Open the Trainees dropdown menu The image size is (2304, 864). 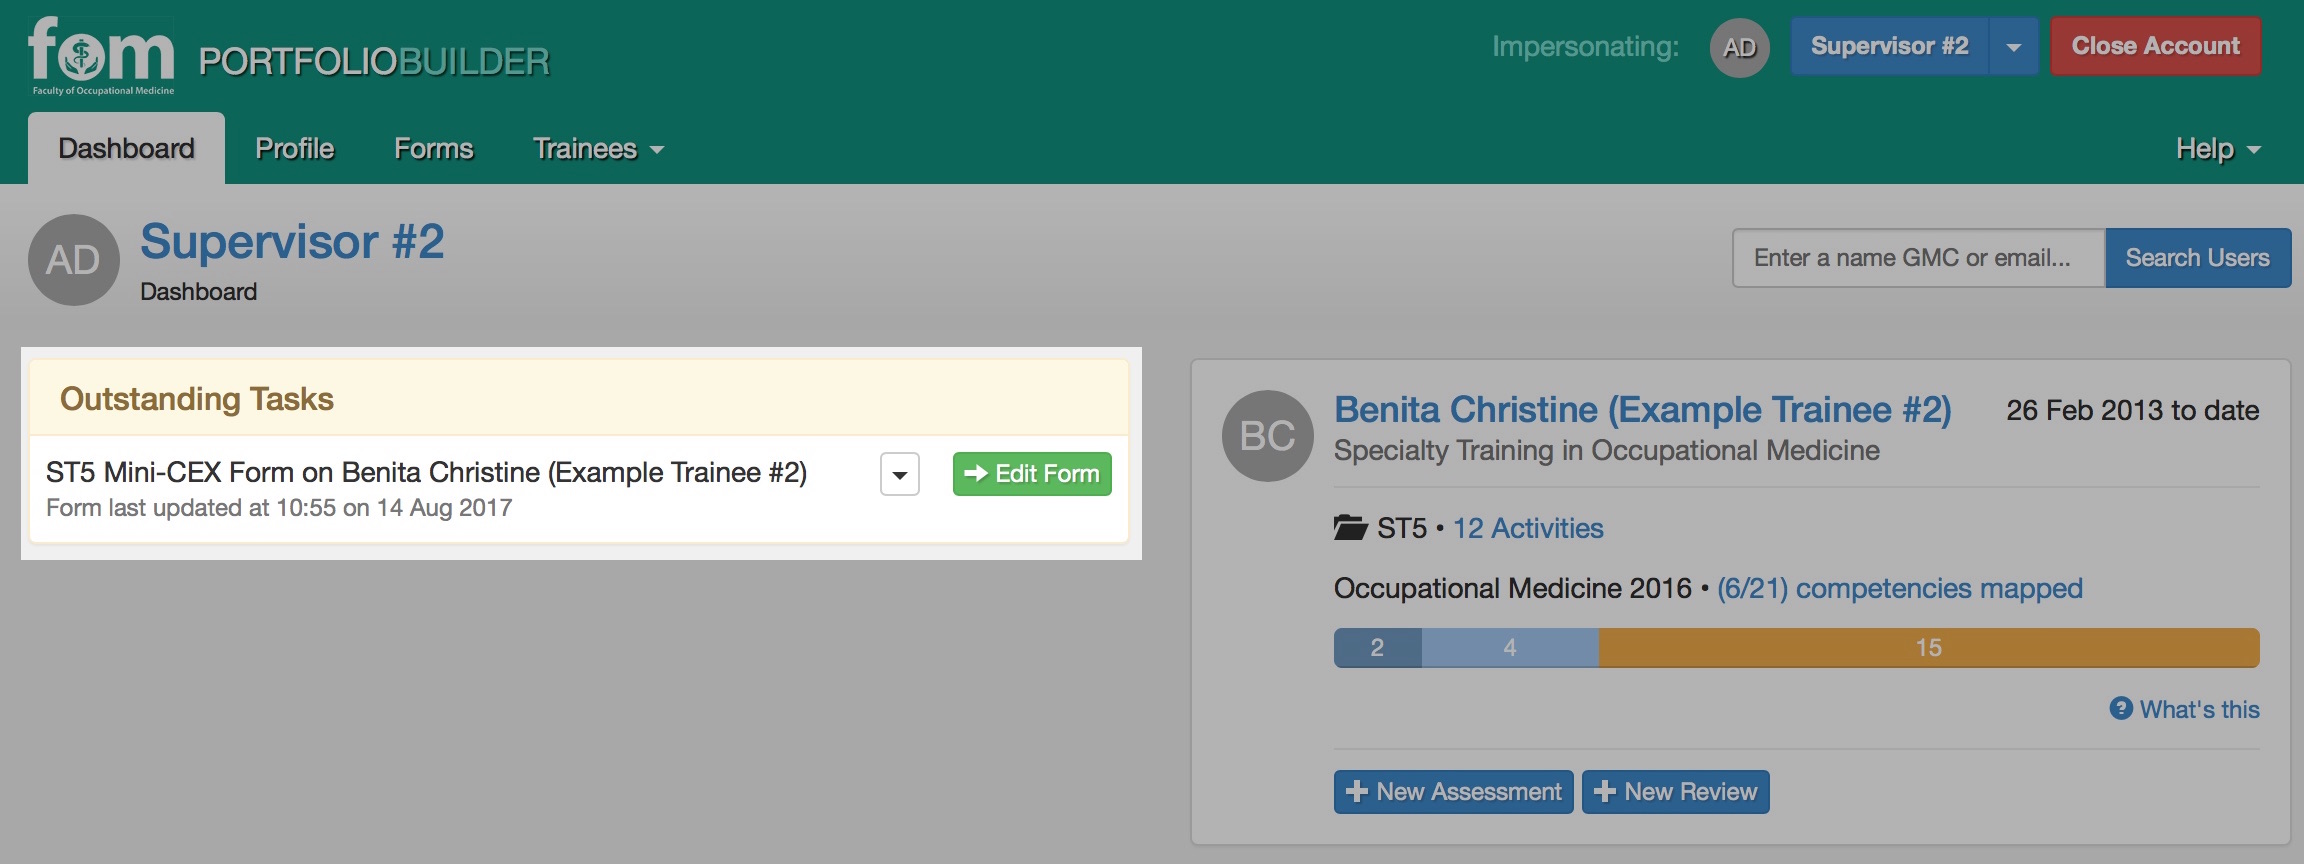(598, 149)
